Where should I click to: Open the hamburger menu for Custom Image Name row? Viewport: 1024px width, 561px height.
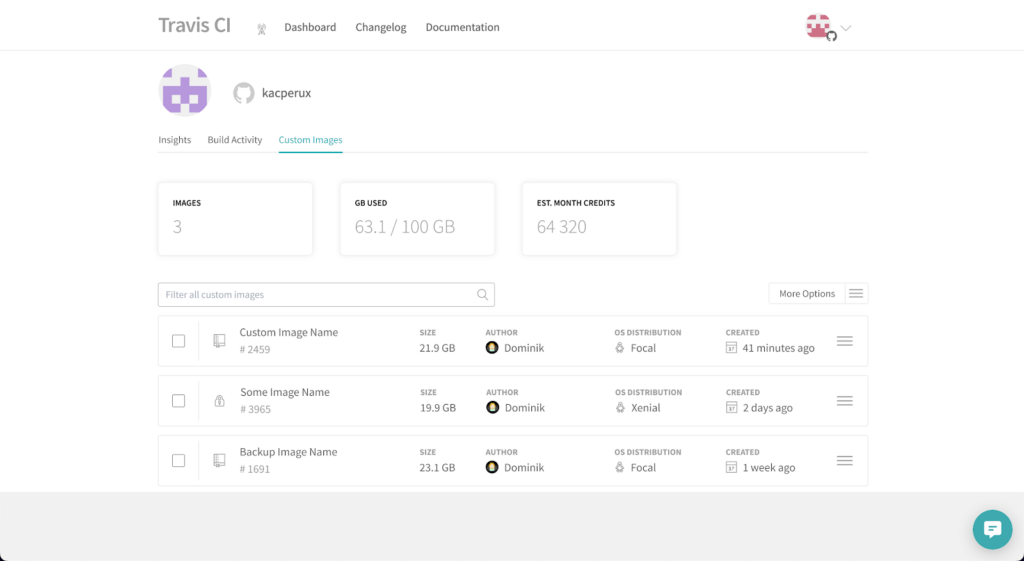(x=844, y=341)
